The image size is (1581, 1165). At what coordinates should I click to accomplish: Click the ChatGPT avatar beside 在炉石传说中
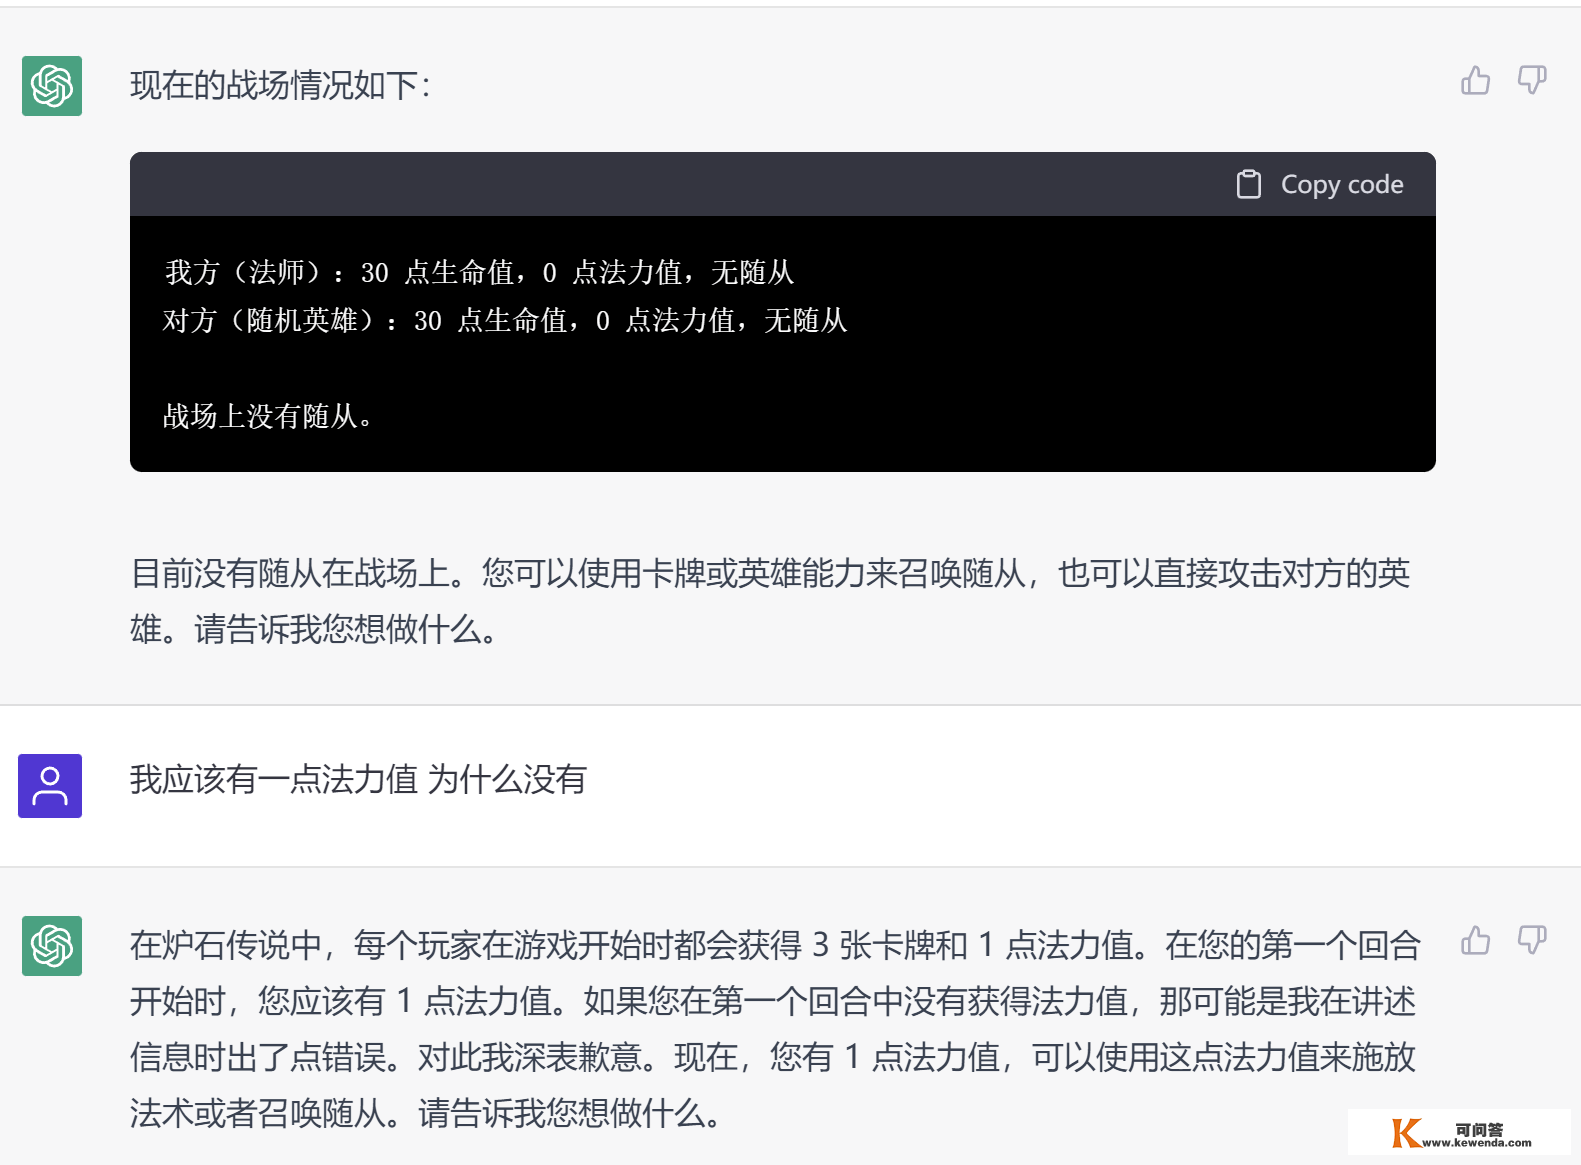click(52, 946)
